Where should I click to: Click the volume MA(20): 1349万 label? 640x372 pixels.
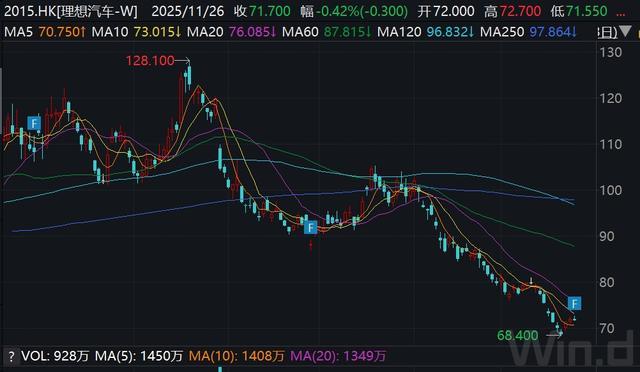[x=338, y=356]
